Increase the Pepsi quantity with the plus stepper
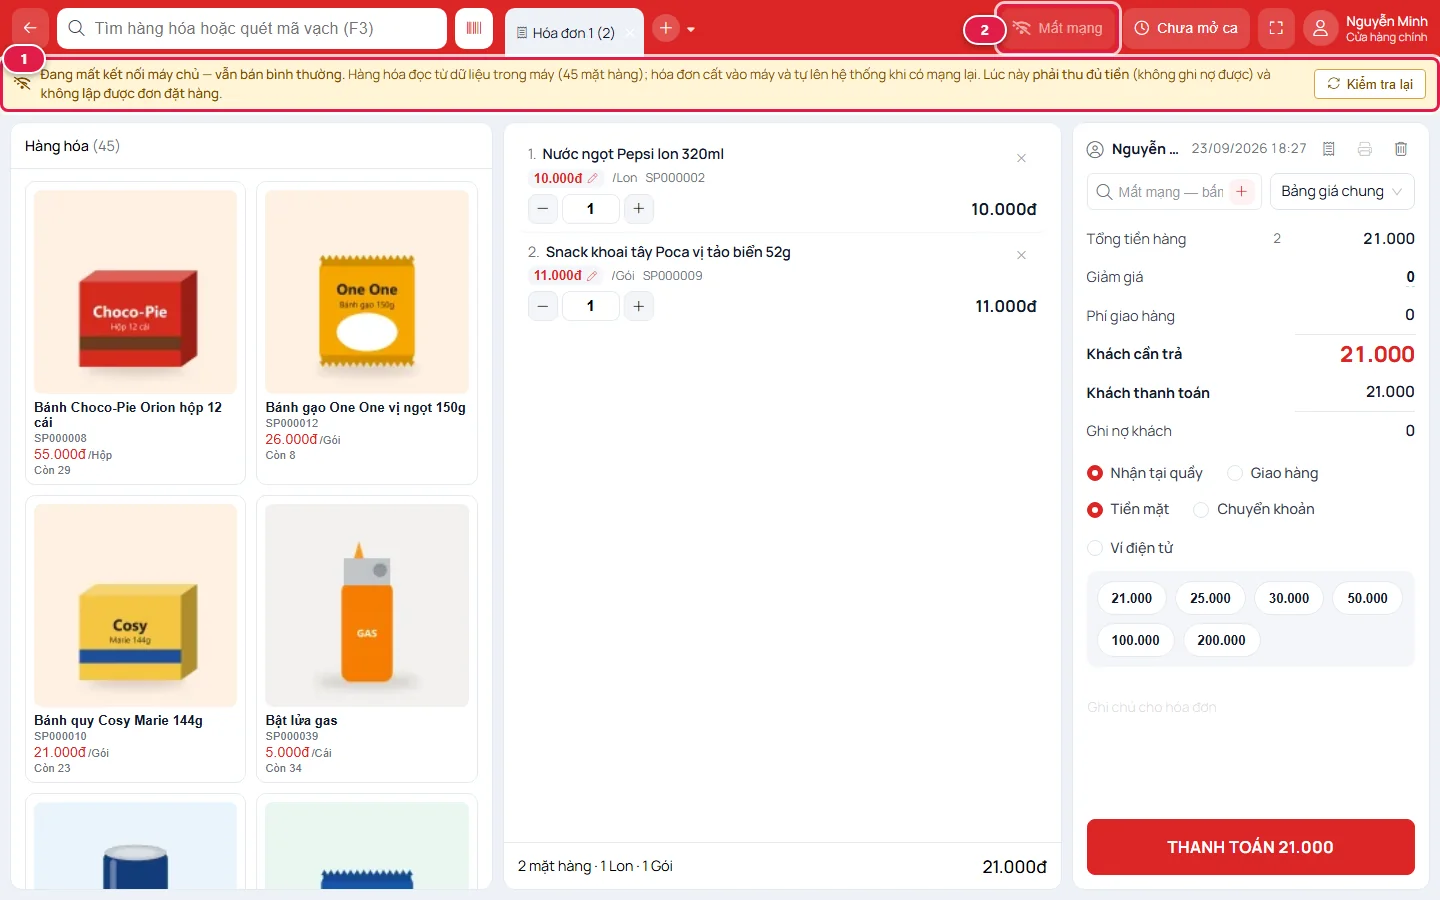Viewport: 1440px width, 900px height. (x=638, y=209)
